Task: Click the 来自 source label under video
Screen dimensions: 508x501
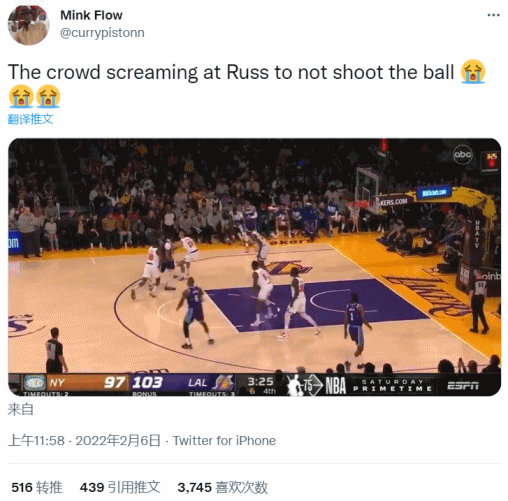Action: click(x=21, y=409)
